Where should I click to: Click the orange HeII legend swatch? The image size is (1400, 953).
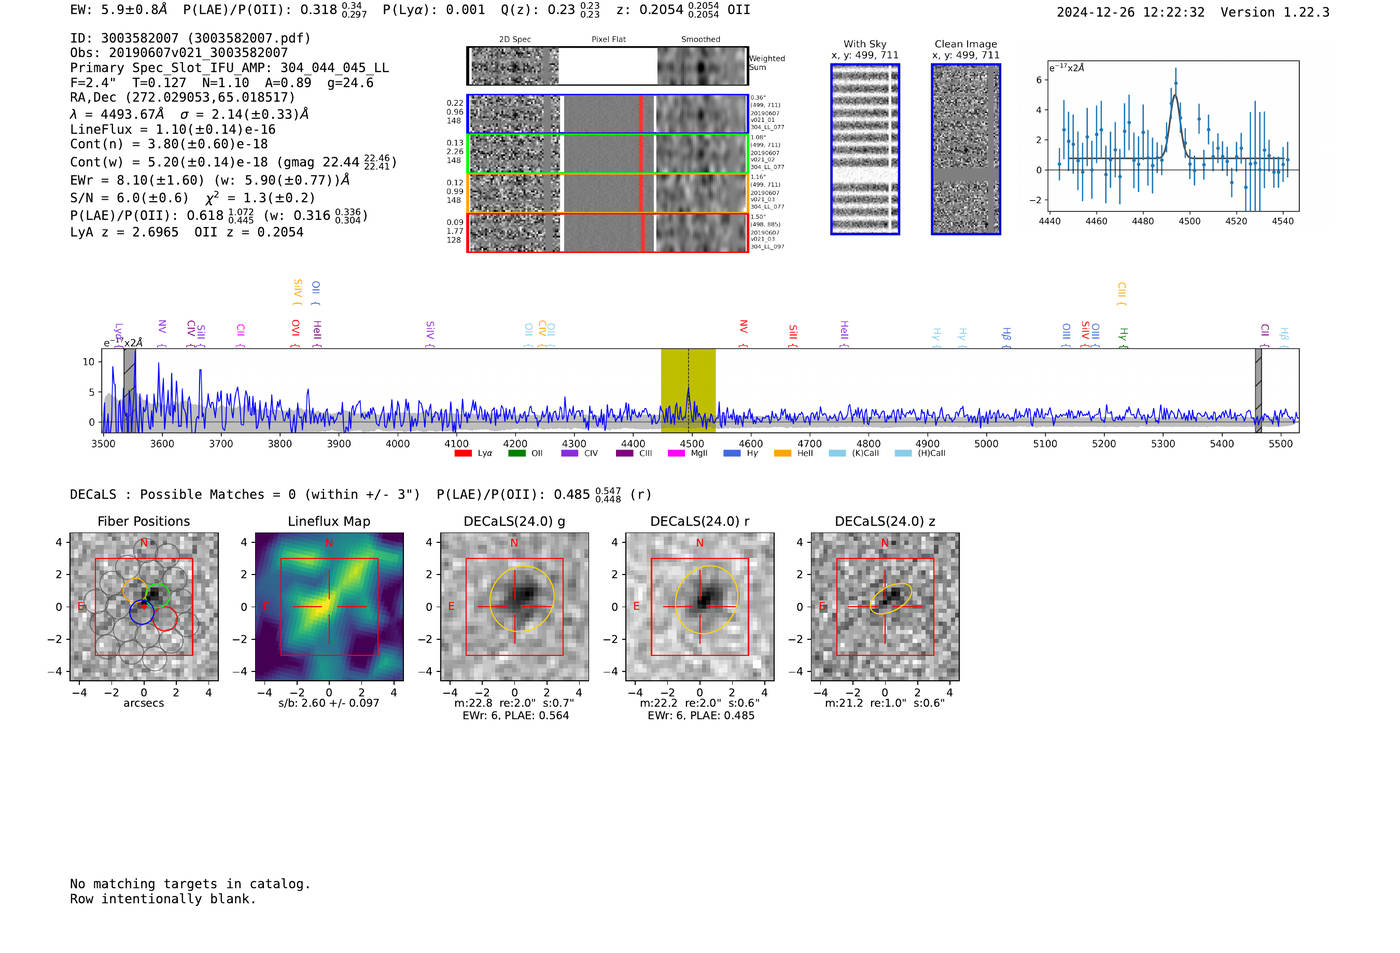782,453
